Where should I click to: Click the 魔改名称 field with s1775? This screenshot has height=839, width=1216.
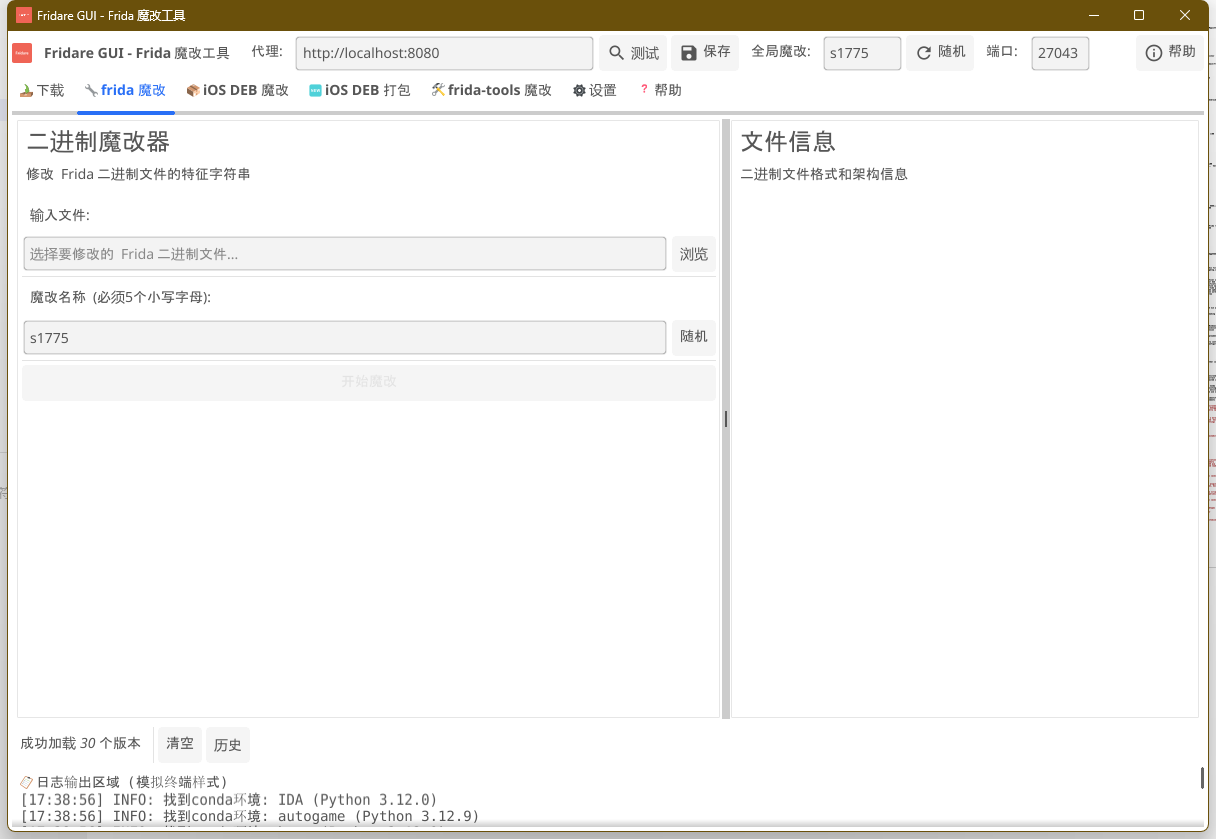click(345, 338)
